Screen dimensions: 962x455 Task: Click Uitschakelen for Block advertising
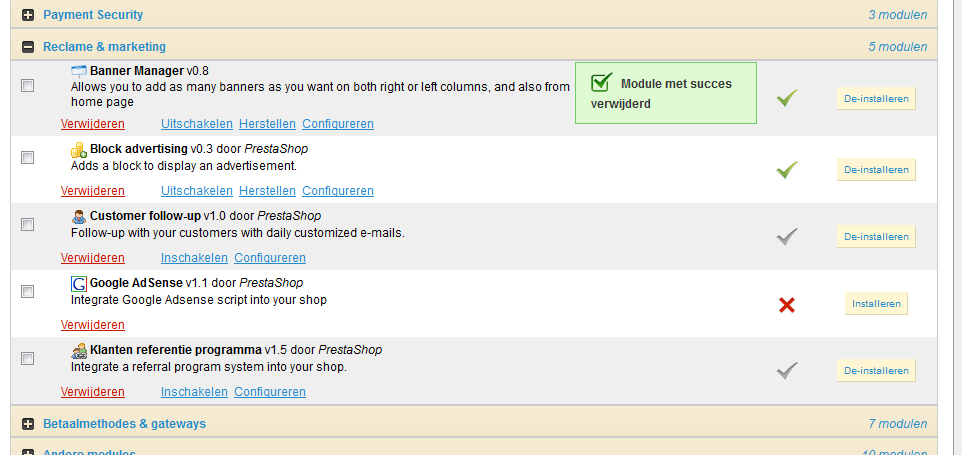pos(197,191)
